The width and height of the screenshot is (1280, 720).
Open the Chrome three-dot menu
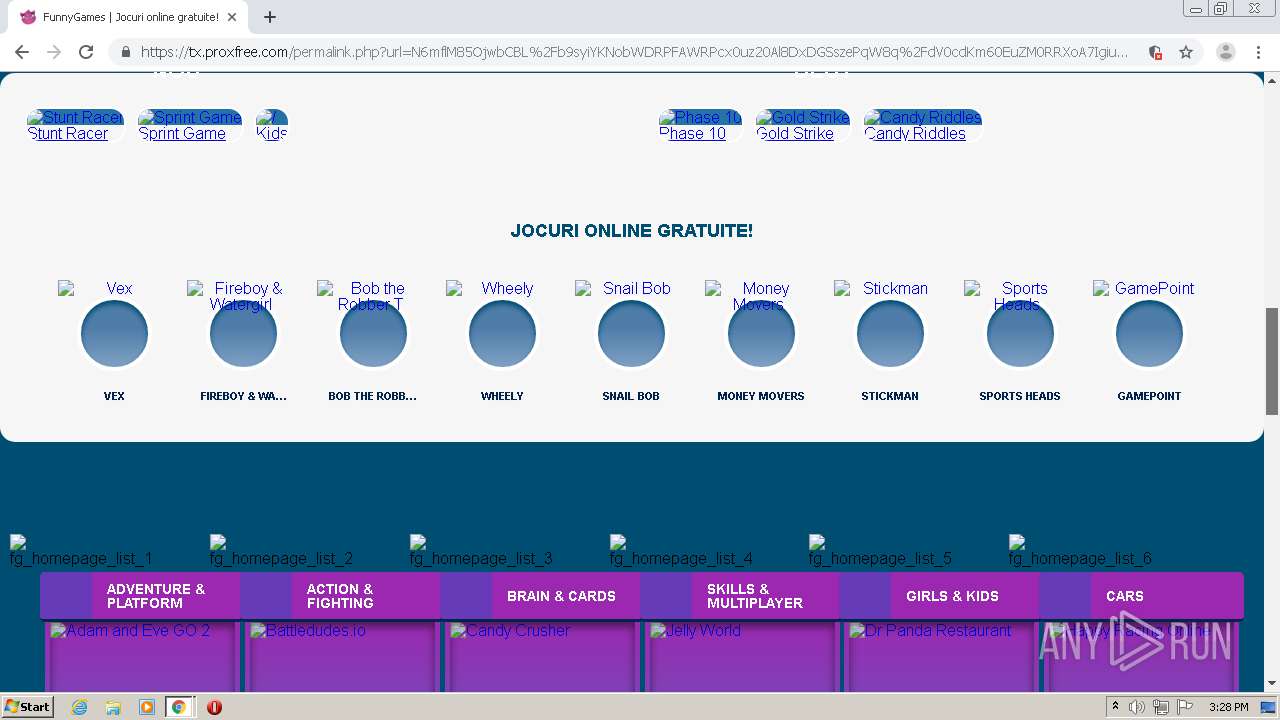[x=1257, y=52]
